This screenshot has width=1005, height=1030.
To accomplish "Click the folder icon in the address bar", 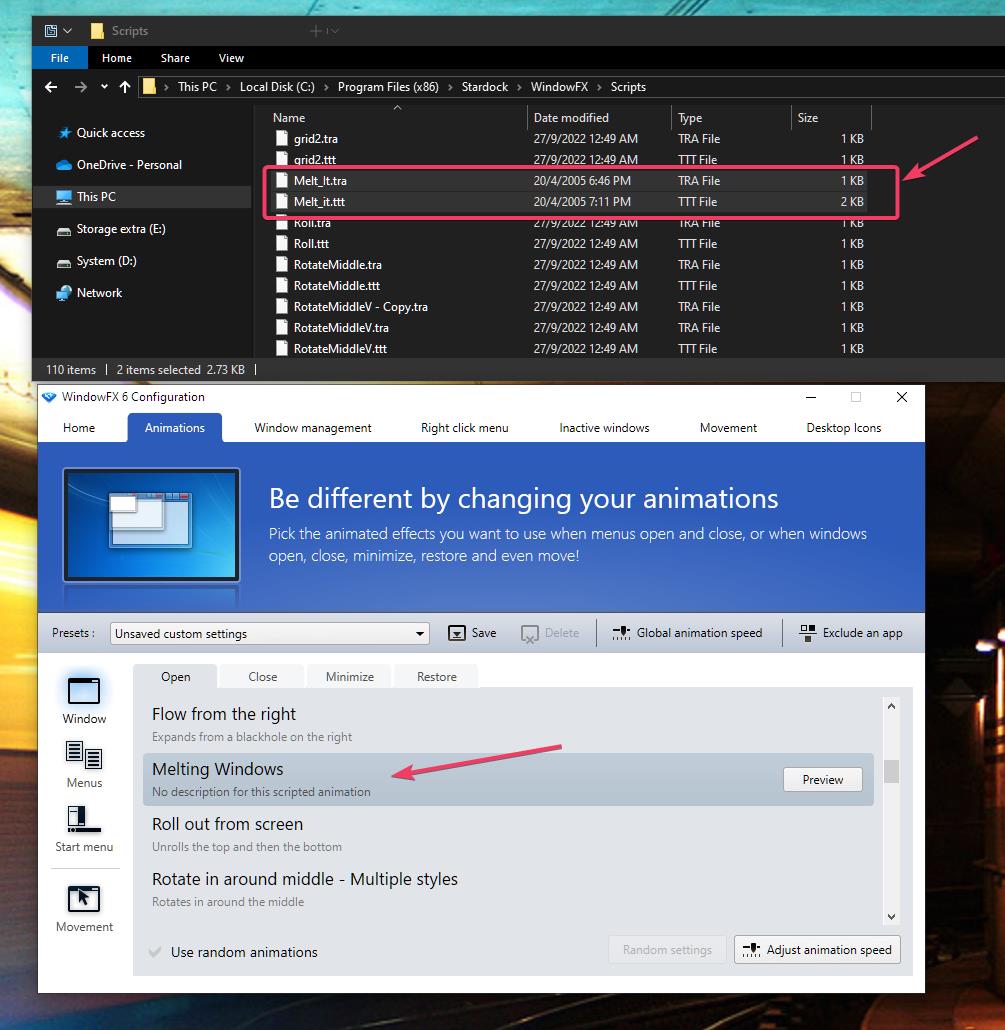I will pyautogui.click(x=150, y=86).
